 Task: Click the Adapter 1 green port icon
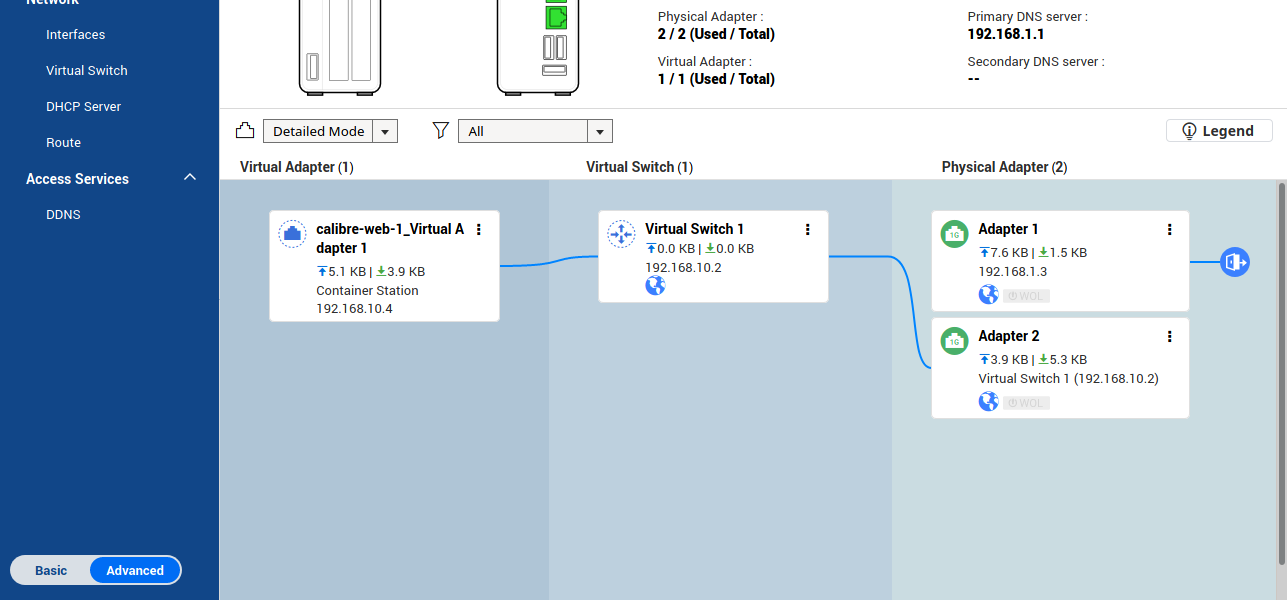(954, 234)
